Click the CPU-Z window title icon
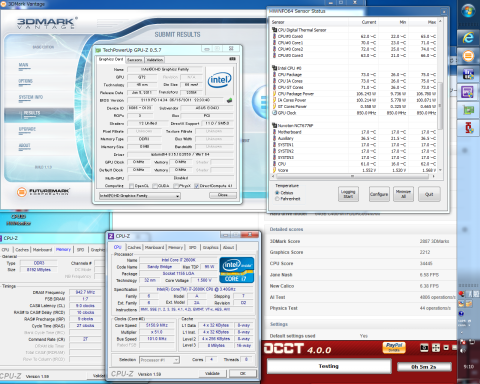 (x=111, y=236)
